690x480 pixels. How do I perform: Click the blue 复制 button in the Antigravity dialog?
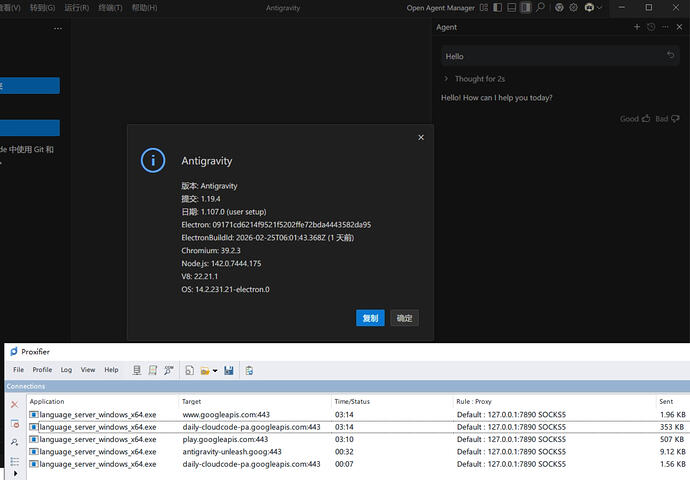[370, 318]
